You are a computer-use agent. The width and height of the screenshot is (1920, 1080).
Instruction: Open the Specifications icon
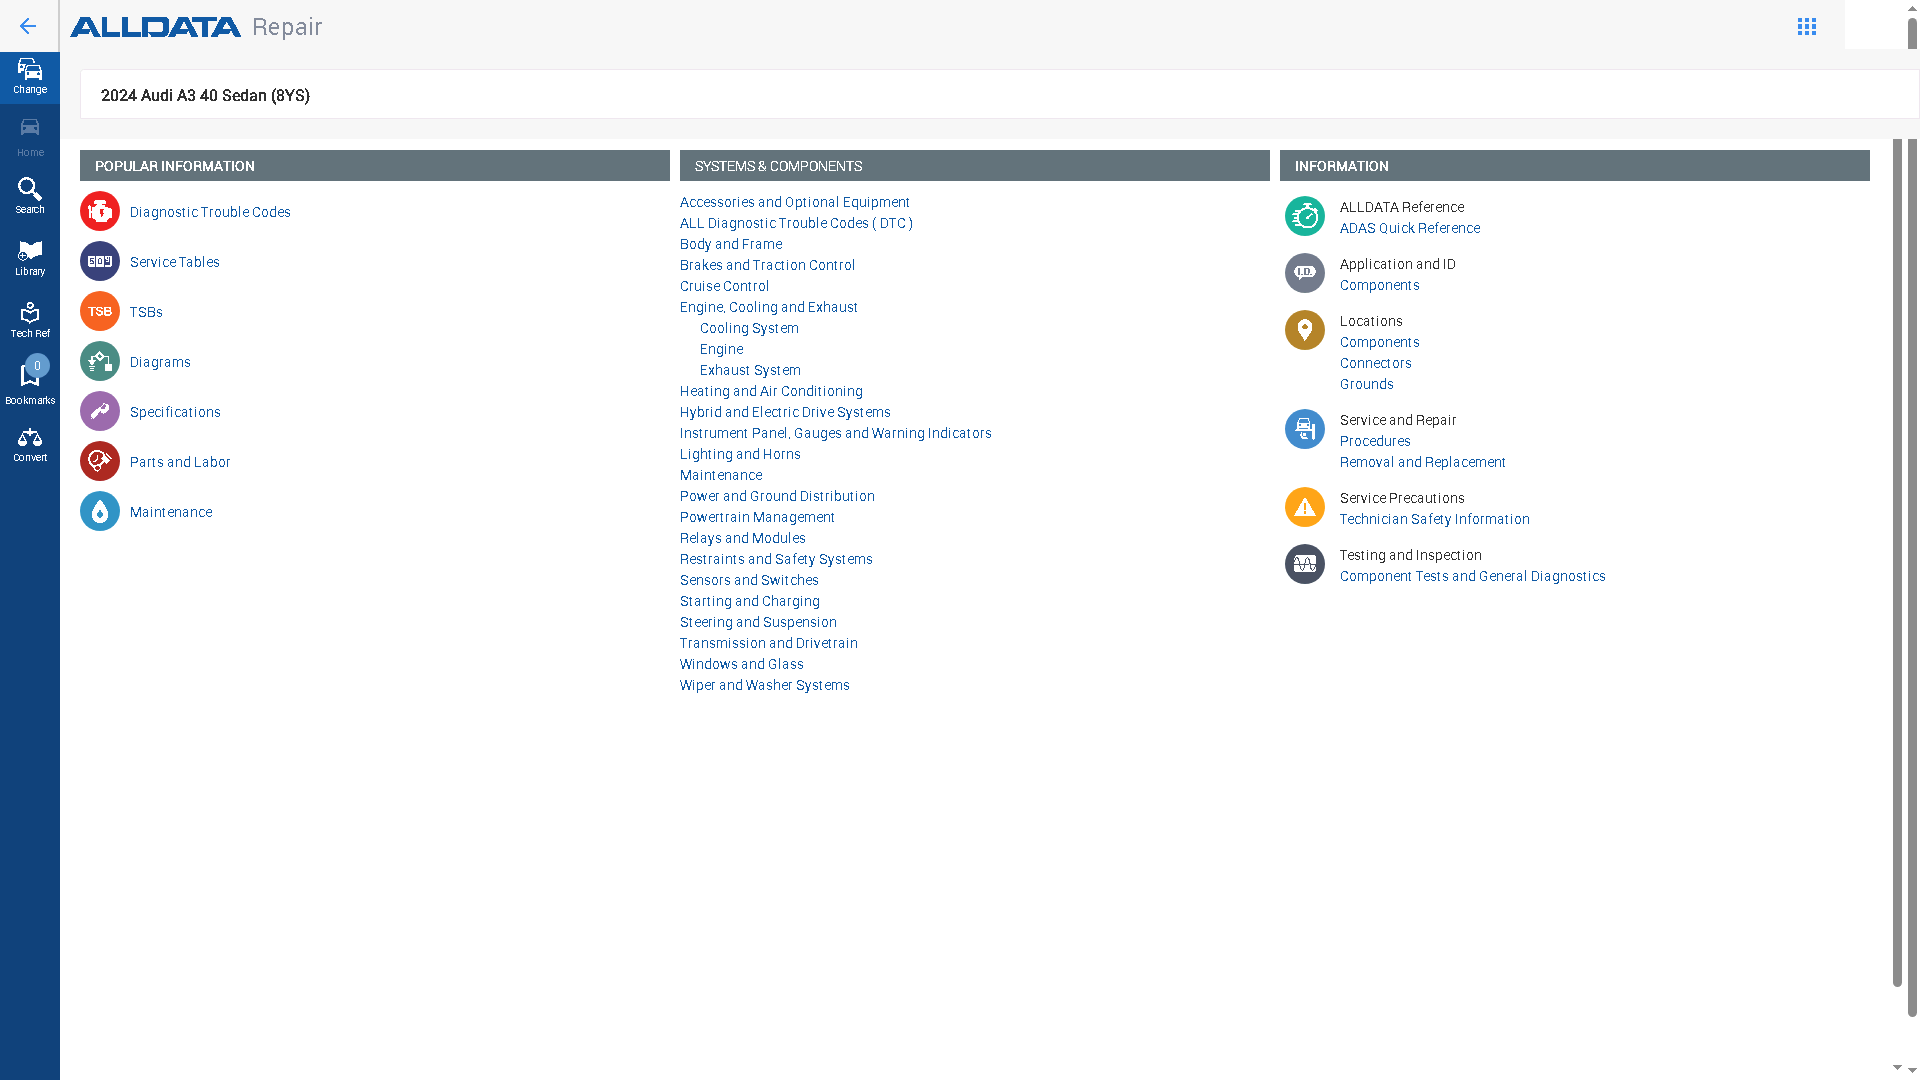click(x=99, y=411)
